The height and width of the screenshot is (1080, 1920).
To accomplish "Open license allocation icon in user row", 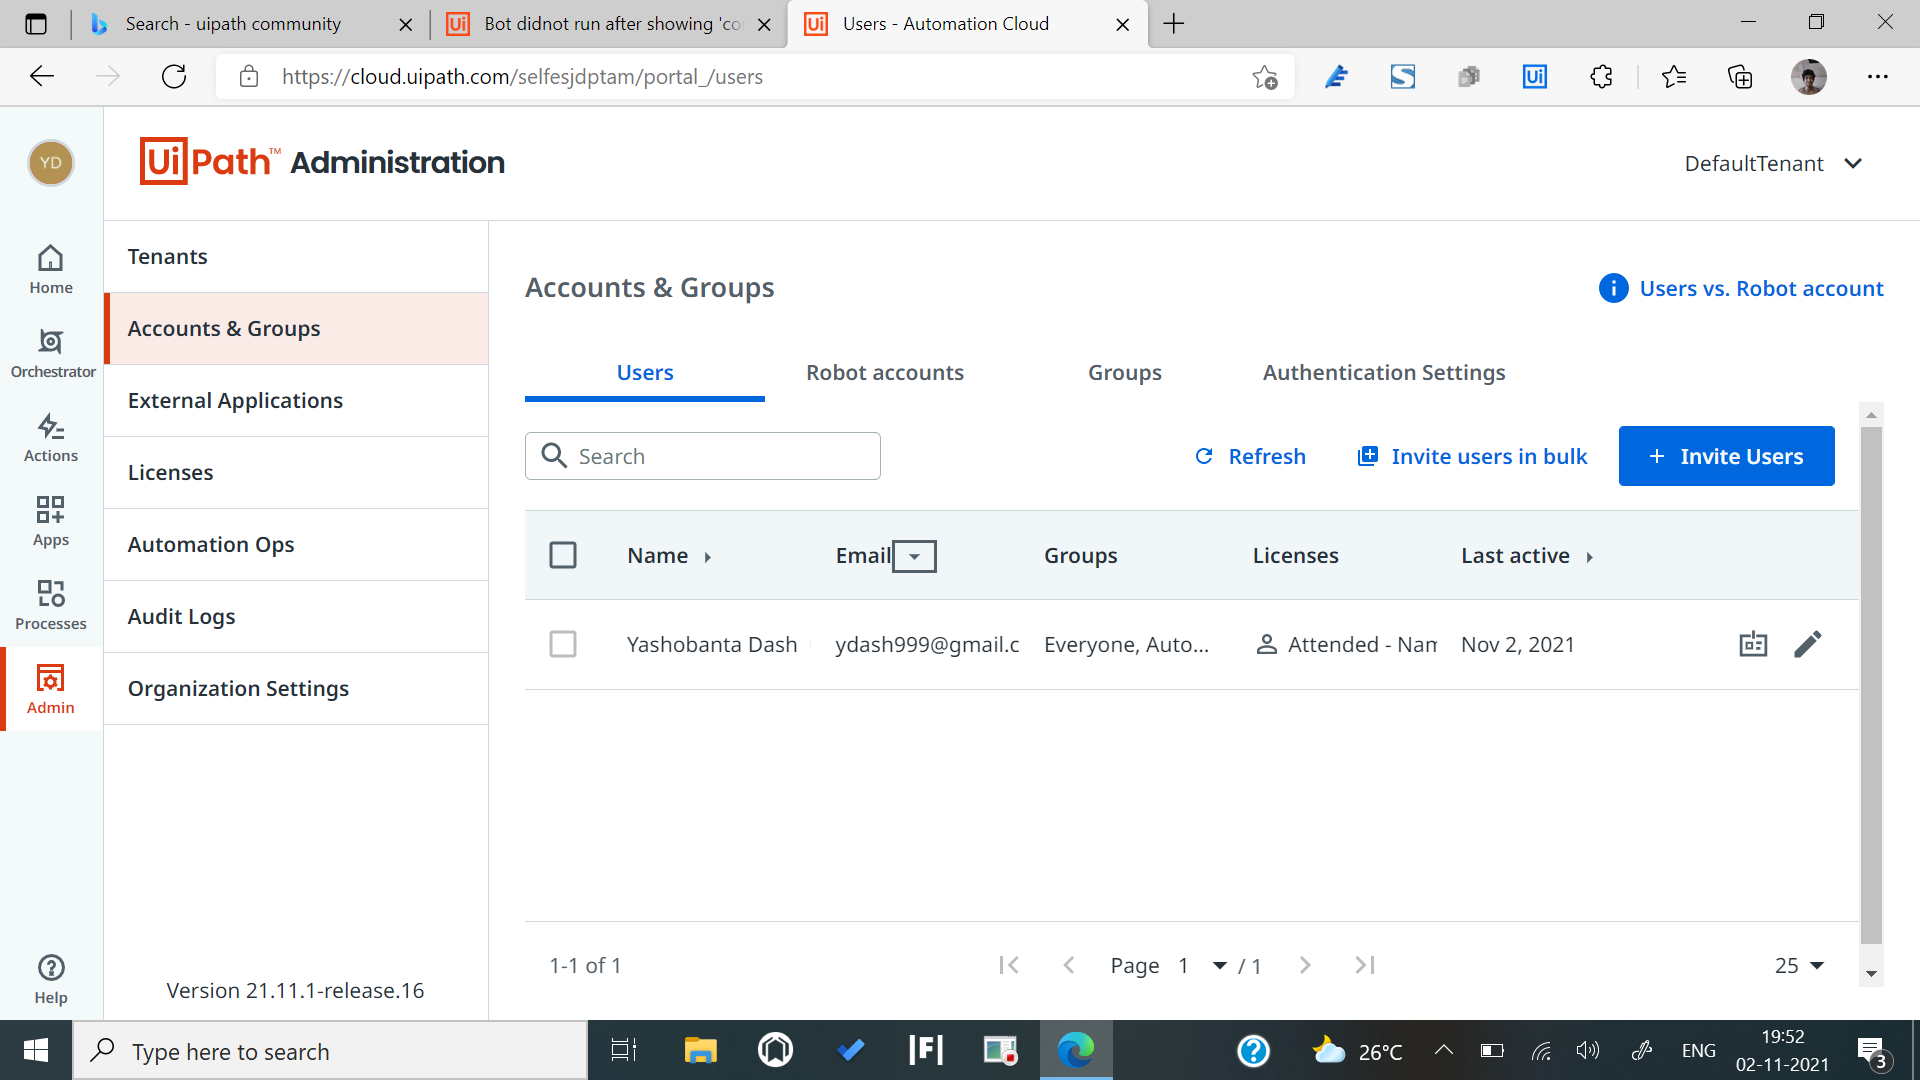I will [x=1753, y=644].
